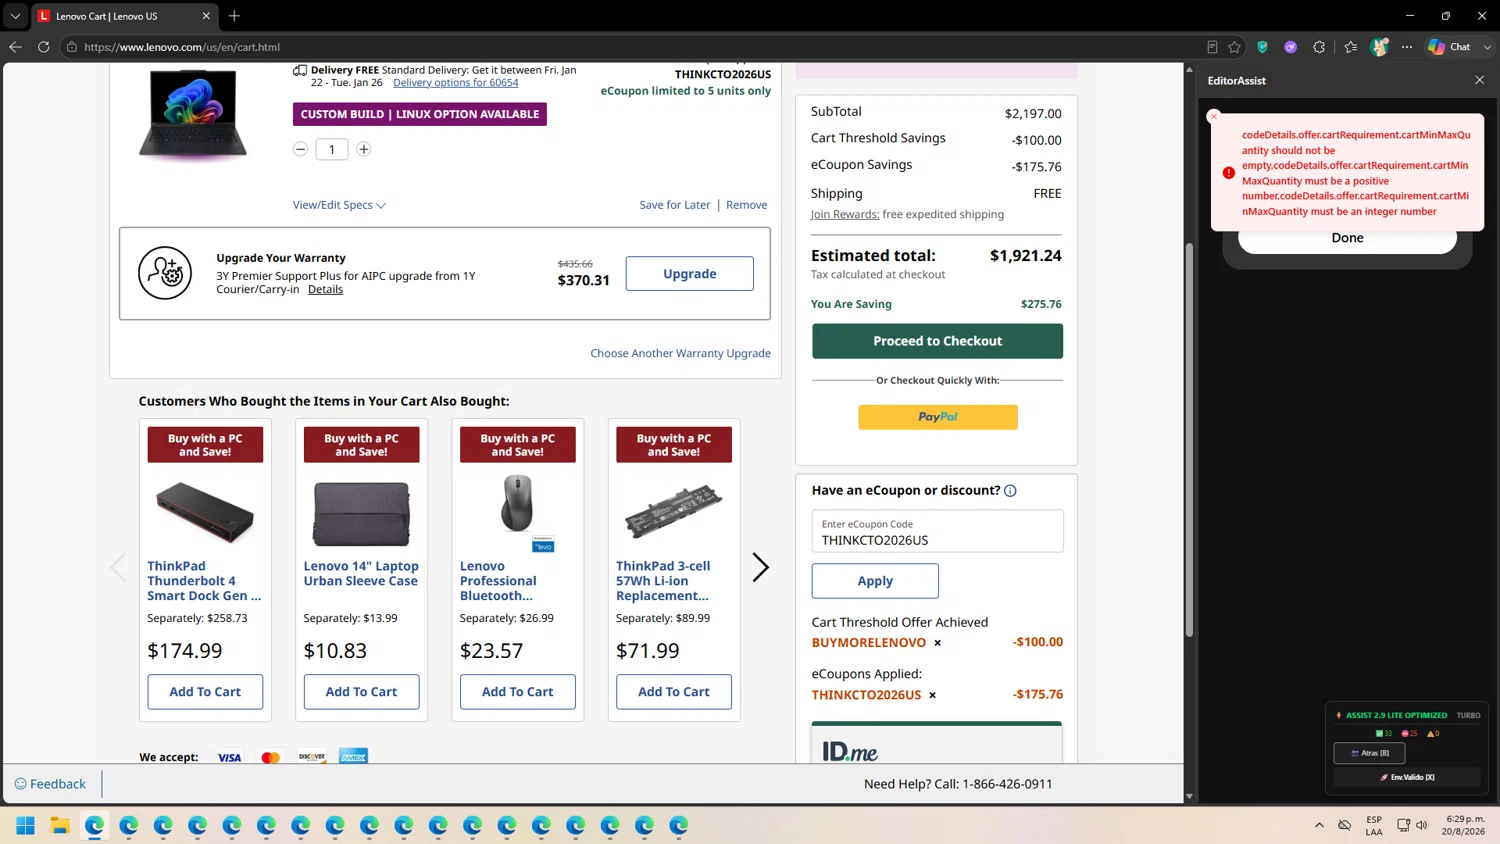Image resolution: width=1500 pixels, height=844 pixels.
Task: Open the browser Settings and more menu
Action: pos(1407,47)
